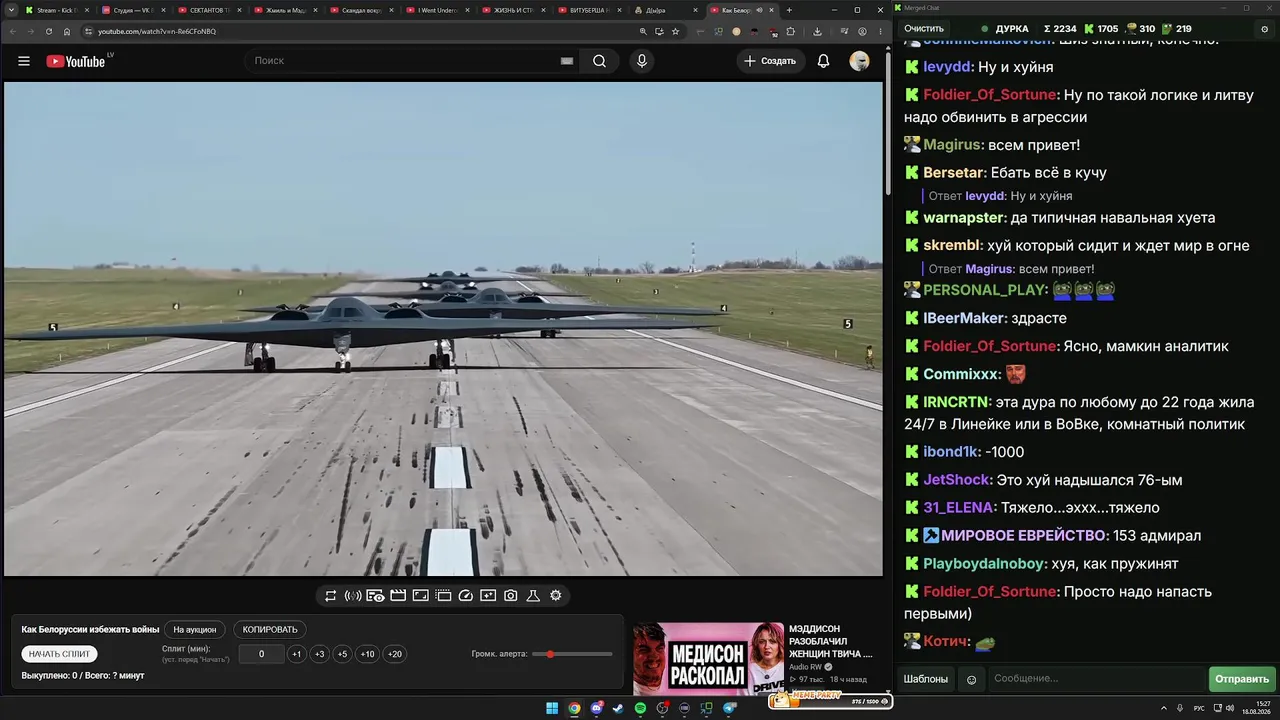
Task: Switch to the 'I Went Undercover' tab
Action: click(438, 10)
